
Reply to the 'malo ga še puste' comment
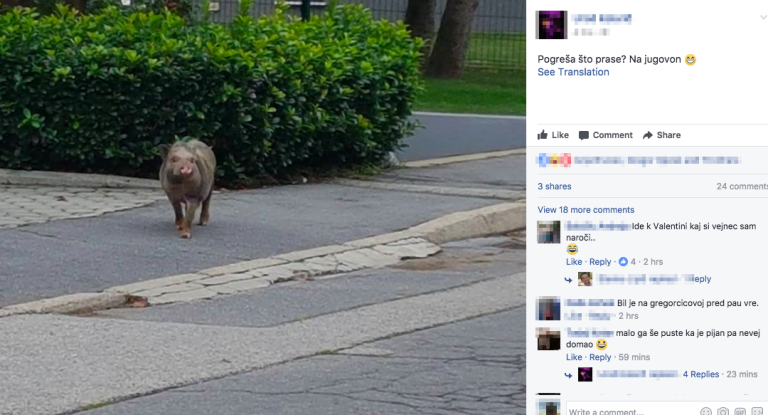click(600, 357)
